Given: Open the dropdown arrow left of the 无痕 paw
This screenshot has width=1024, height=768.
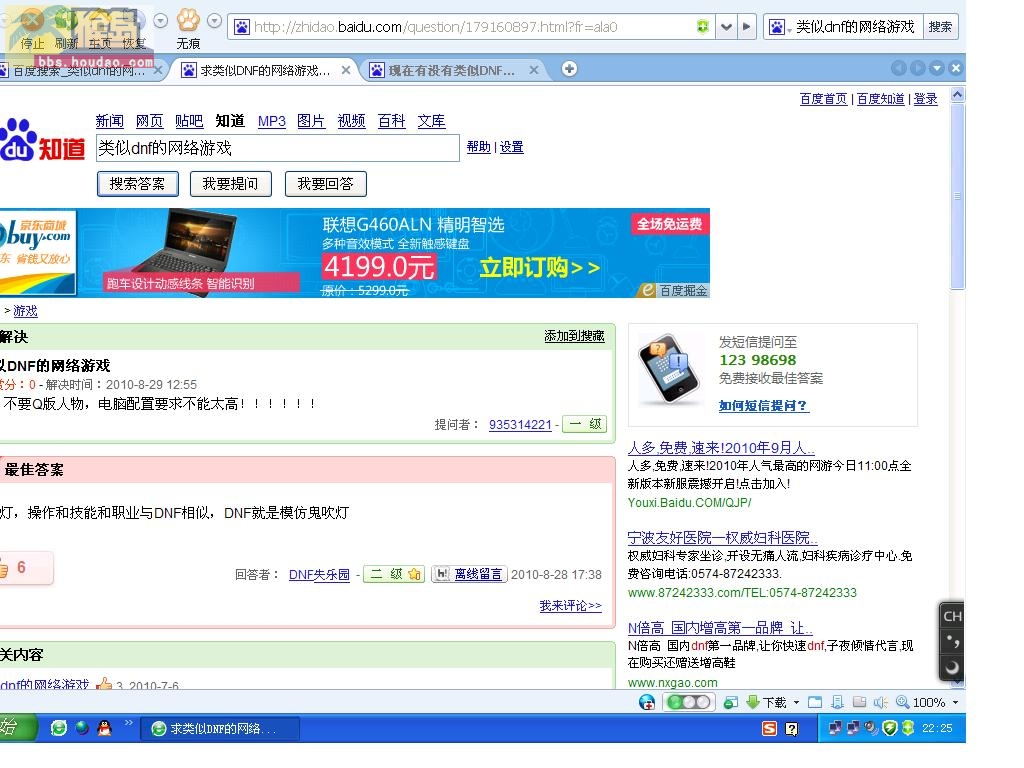Looking at the screenshot, I should (161, 21).
